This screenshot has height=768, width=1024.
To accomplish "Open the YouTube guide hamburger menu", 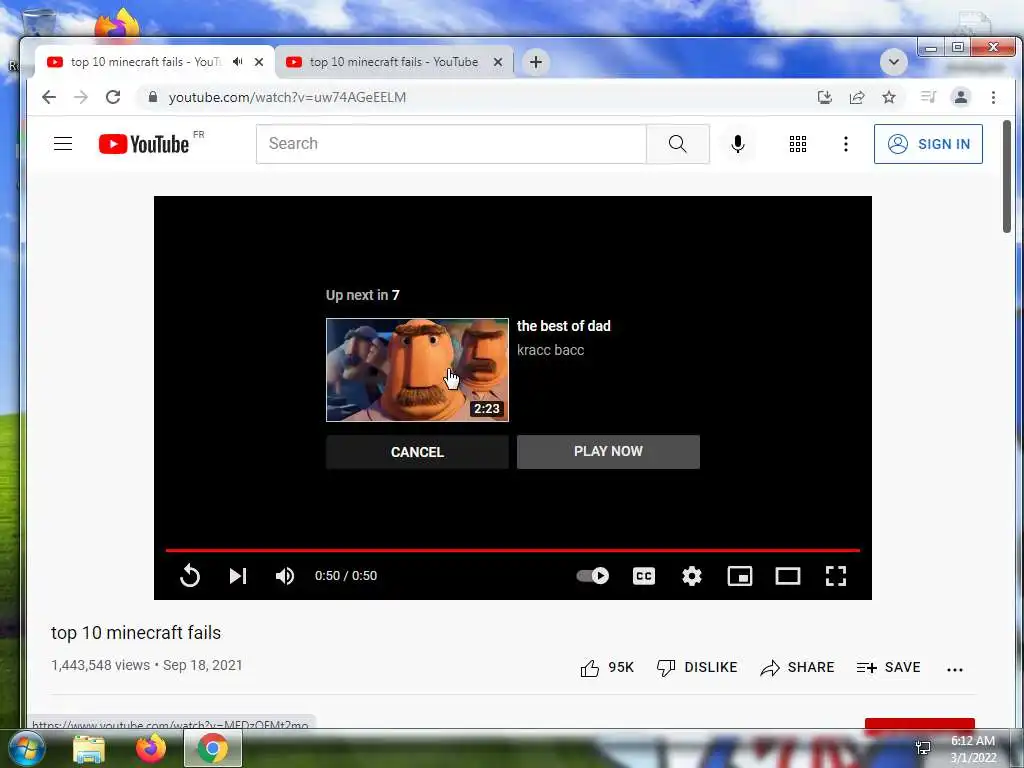I will [x=63, y=144].
